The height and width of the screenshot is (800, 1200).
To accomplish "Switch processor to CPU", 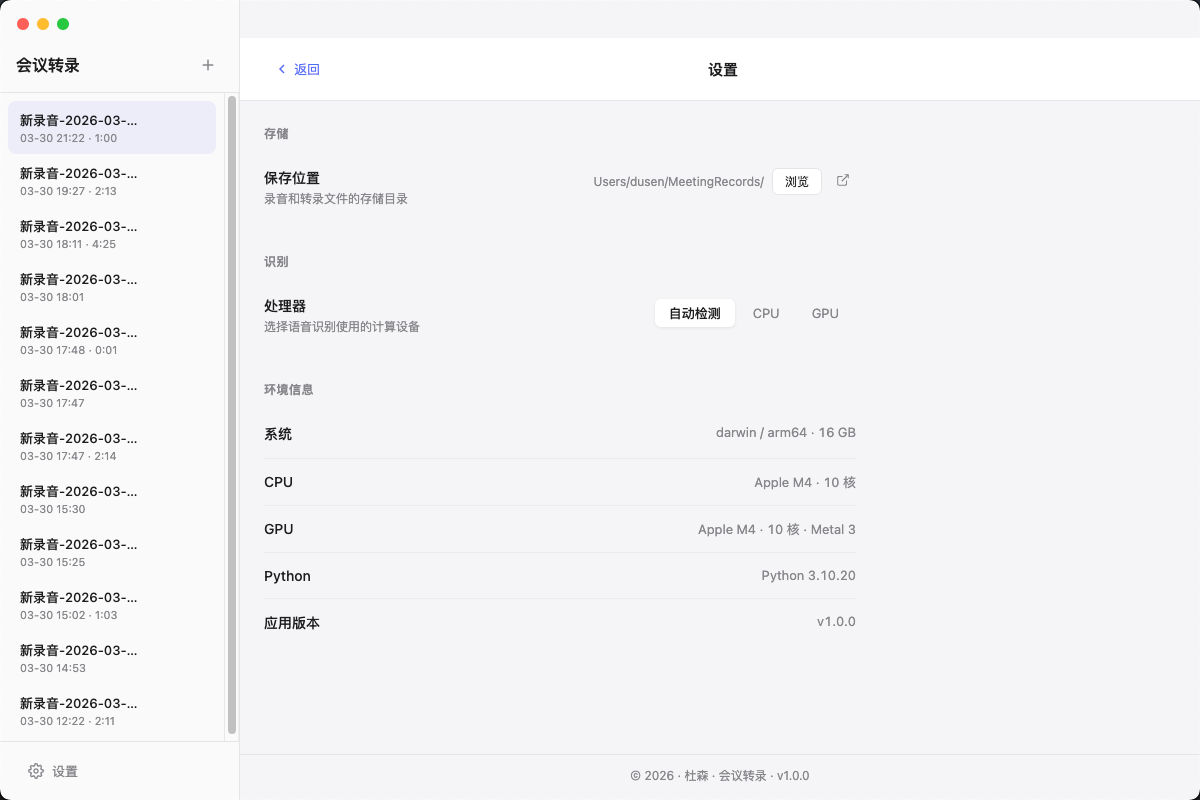I will tap(766, 312).
